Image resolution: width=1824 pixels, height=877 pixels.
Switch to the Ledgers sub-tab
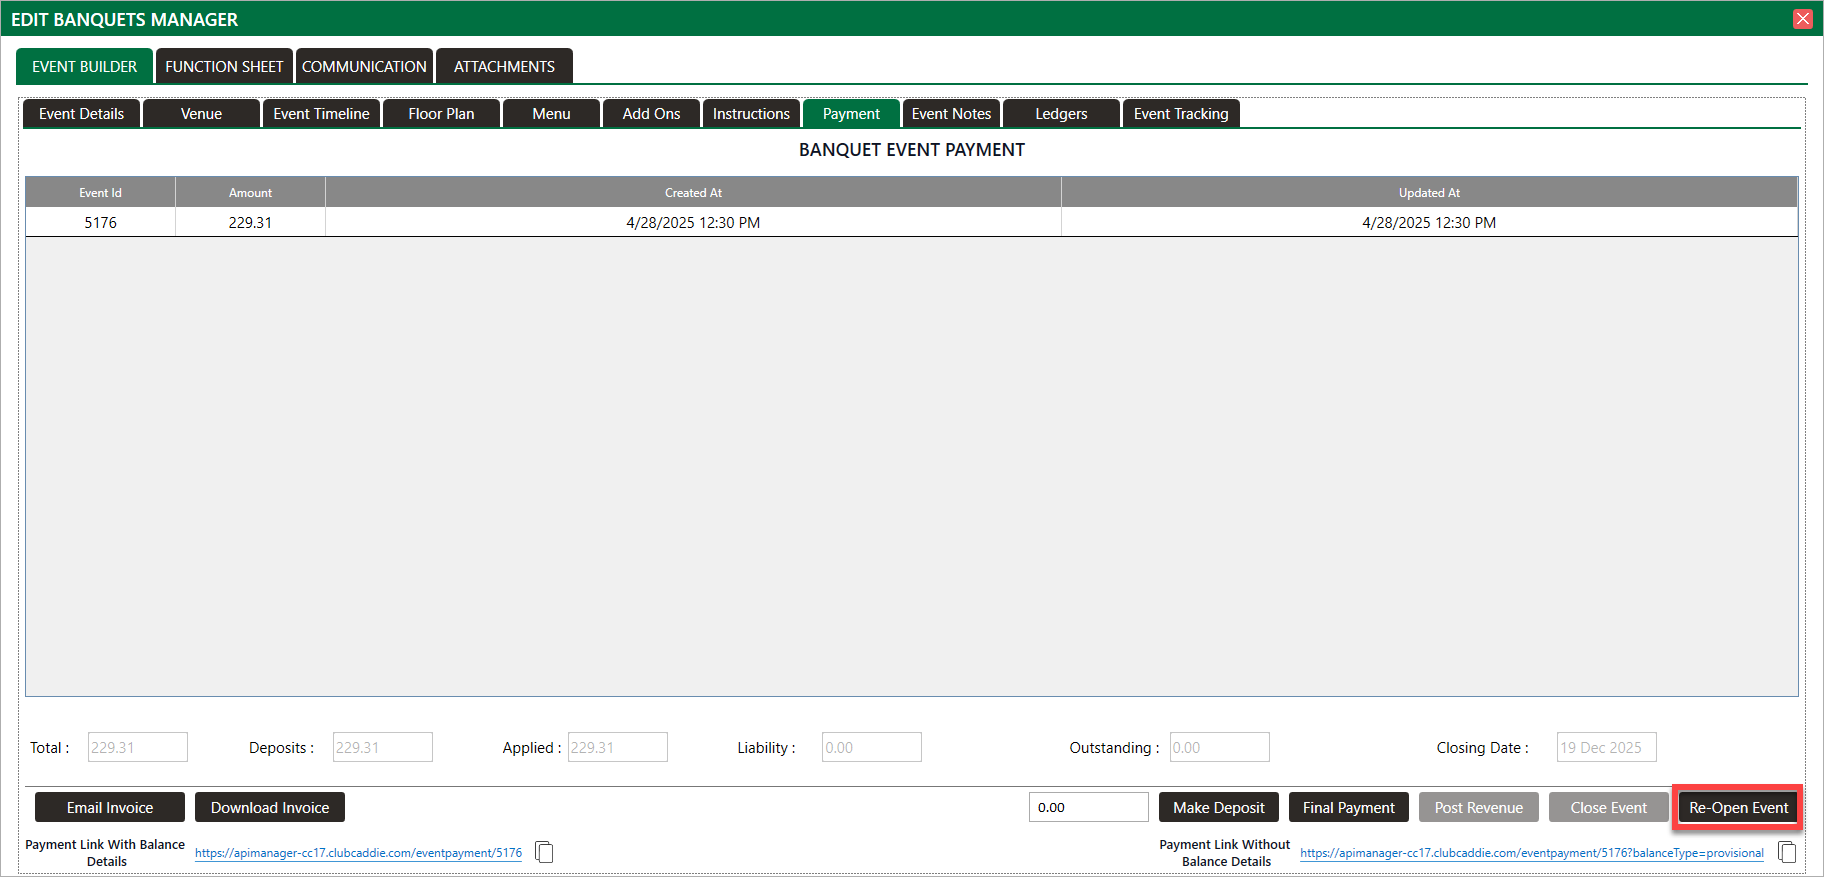[1061, 114]
